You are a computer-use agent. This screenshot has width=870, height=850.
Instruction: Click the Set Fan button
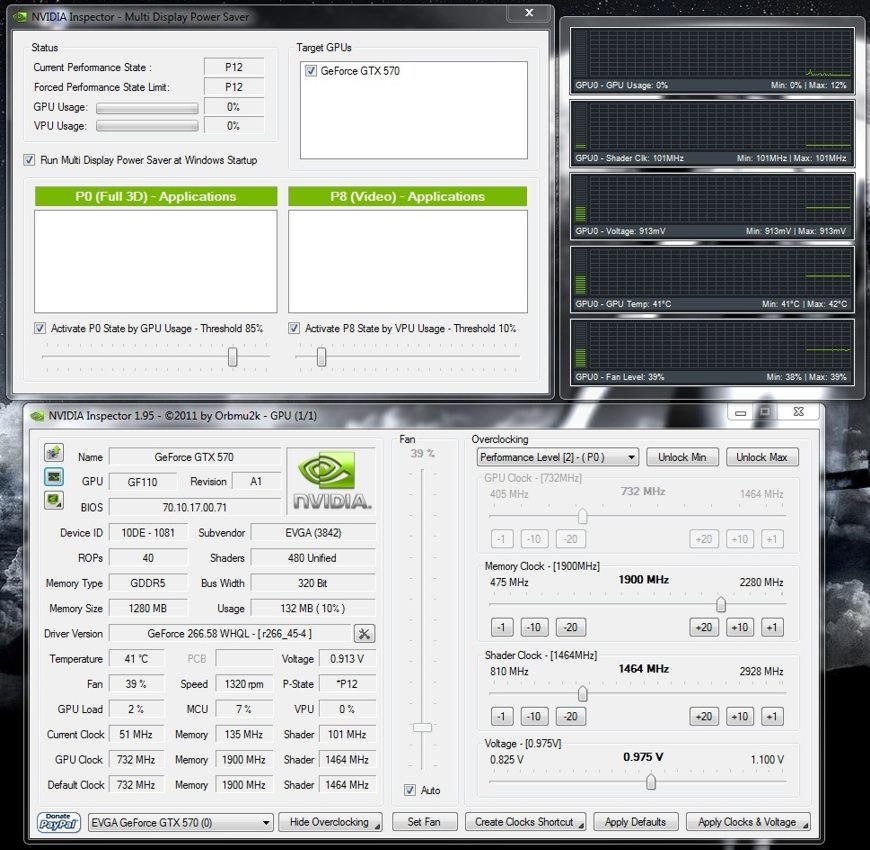tap(424, 822)
